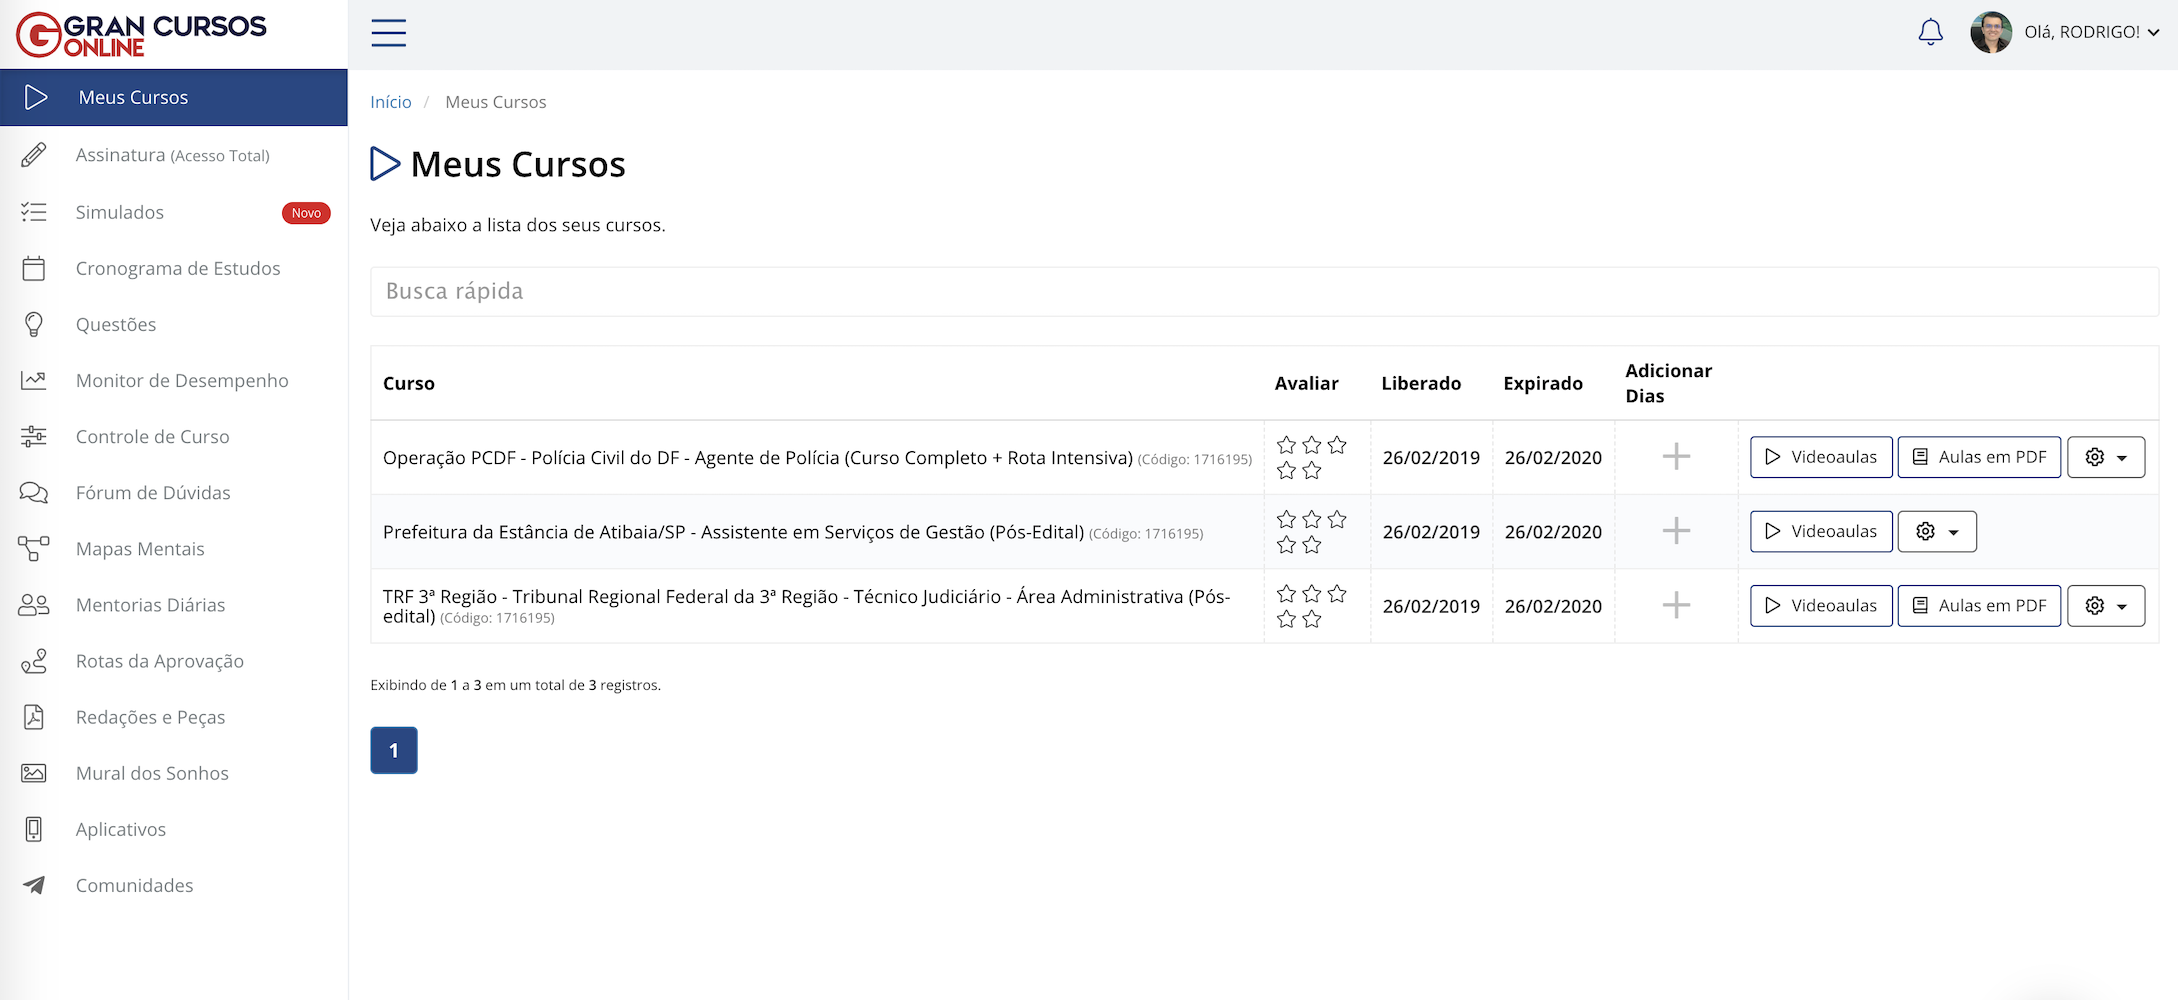Click the Aplicativos phone icon
2178x1000 pixels.
(34, 829)
